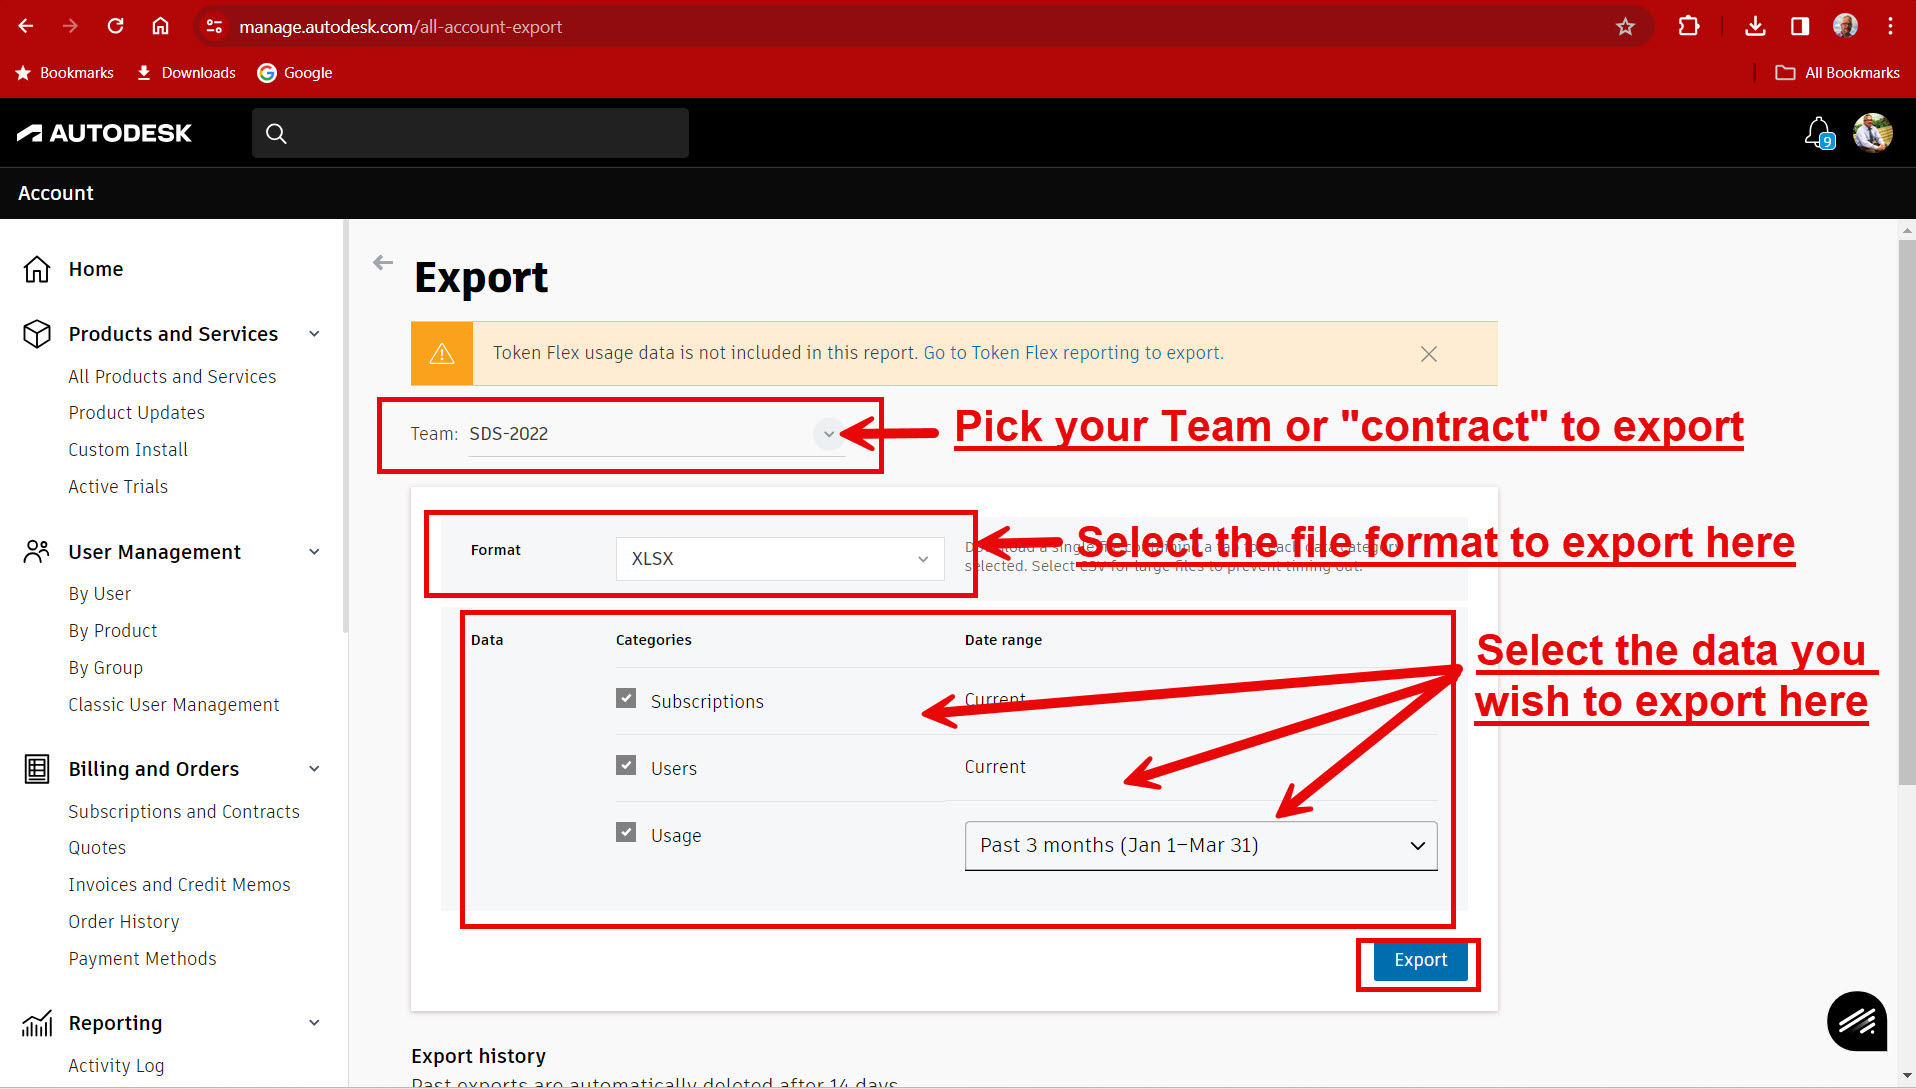Open All Bookmarks folder
Screen dimensions: 1916x1089
coord(1837,73)
